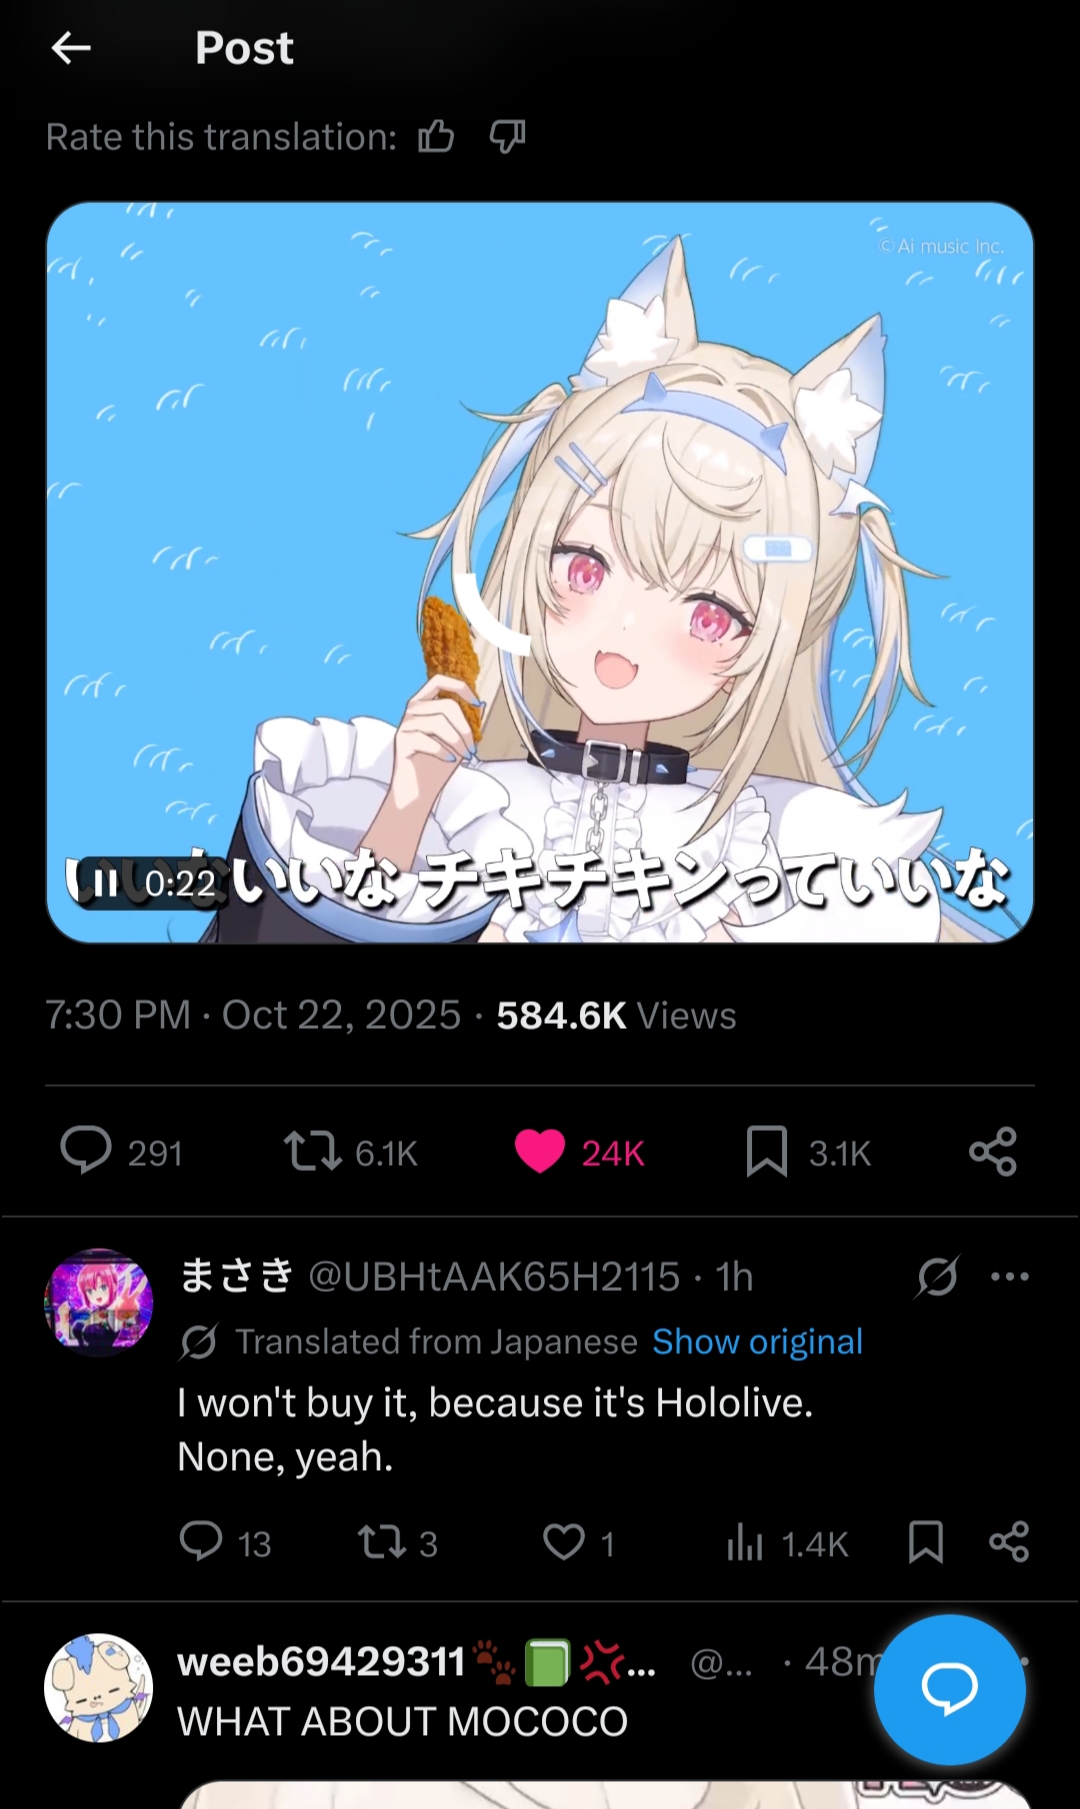Tap blue floating reply button
The image size is (1080, 1809).
coord(950,1689)
